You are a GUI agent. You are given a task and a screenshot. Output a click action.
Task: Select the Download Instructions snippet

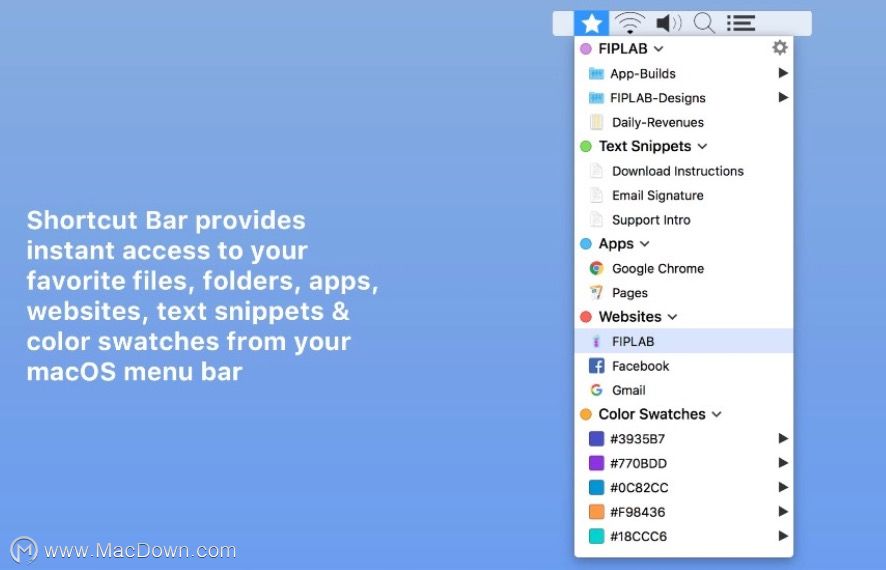pyautogui.click(x=684, y=171)
